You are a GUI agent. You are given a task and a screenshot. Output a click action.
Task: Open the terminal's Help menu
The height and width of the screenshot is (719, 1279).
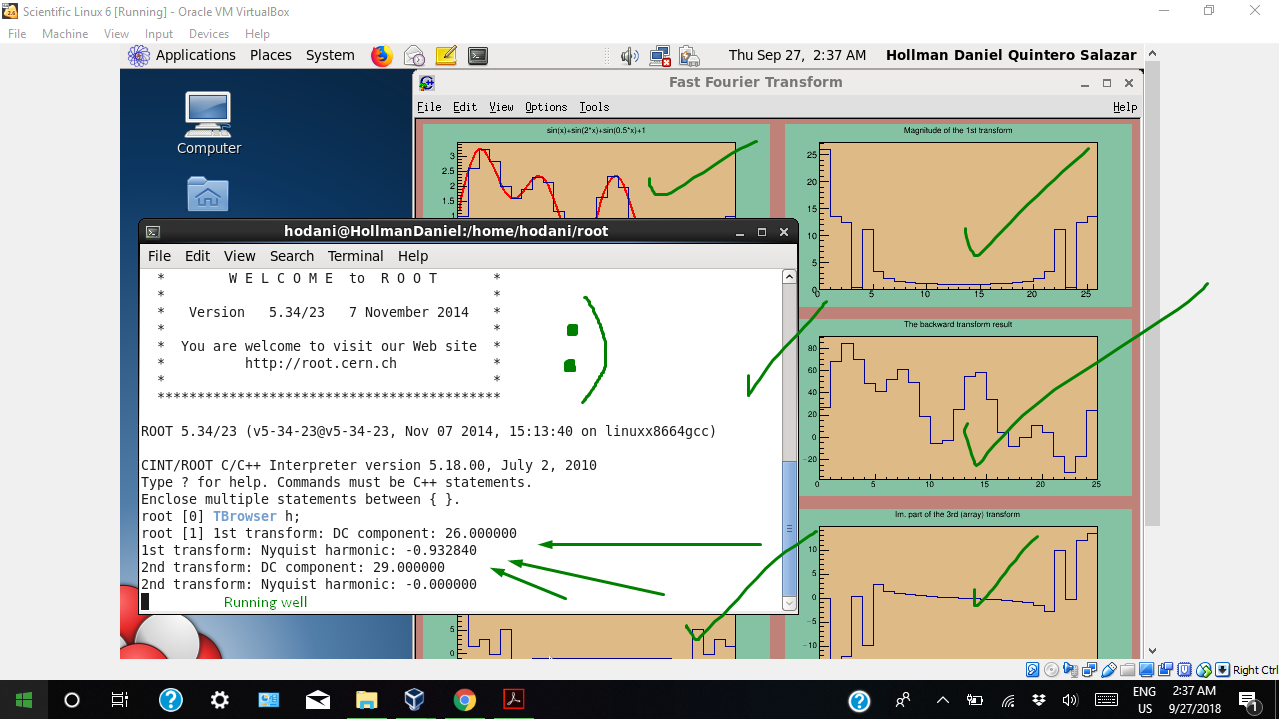[413, 256]
